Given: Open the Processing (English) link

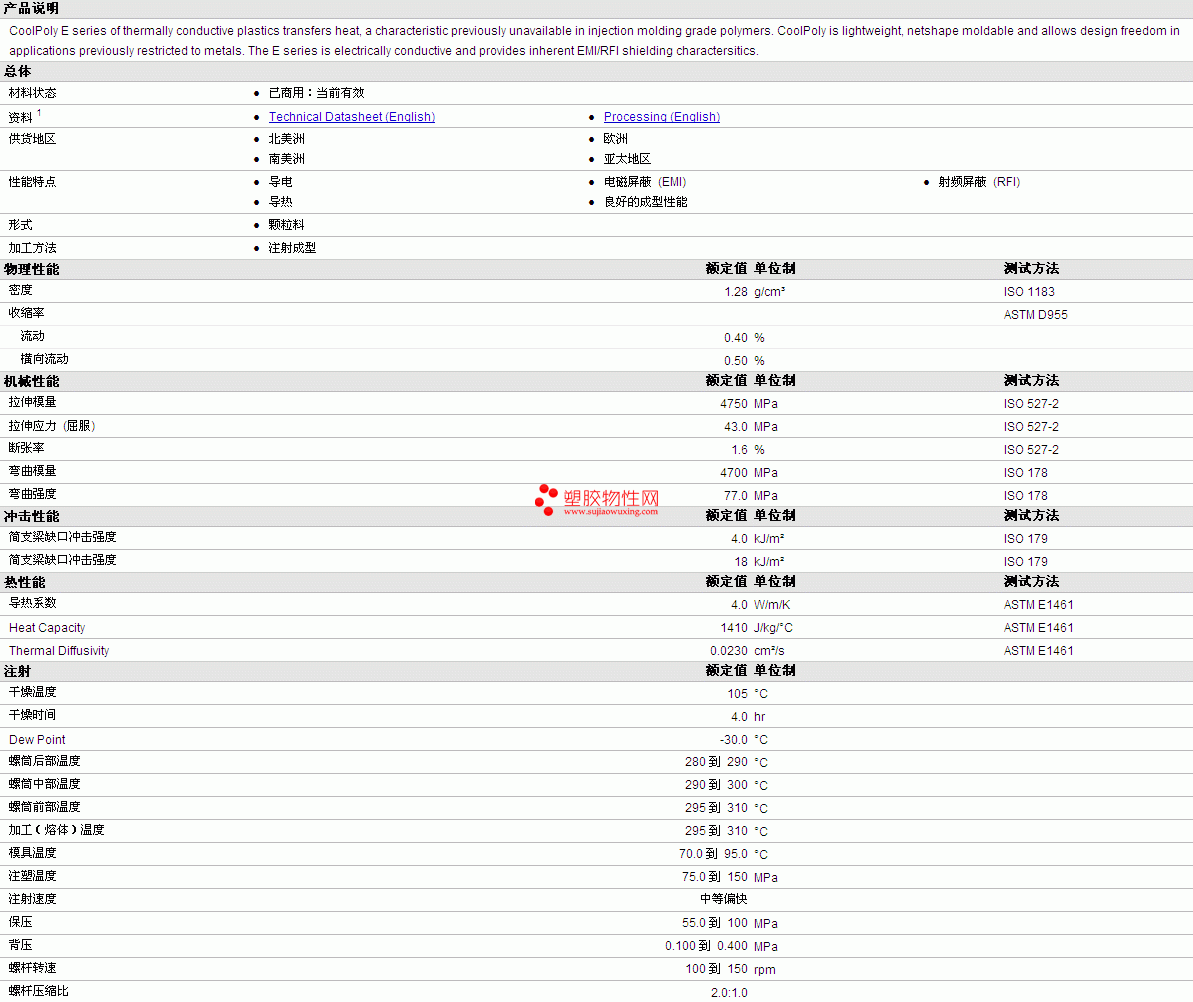Looking at the screenshot, I should [662, 116].
